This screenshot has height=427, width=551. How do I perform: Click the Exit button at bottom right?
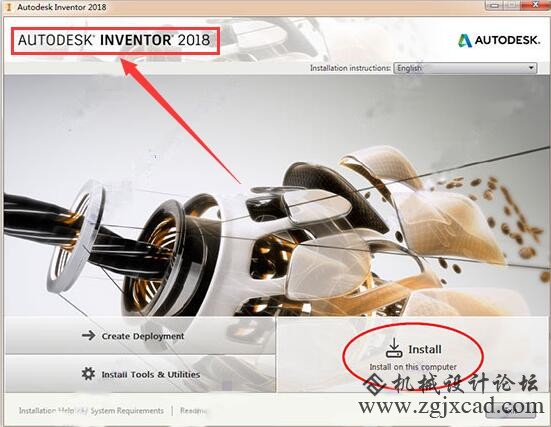tap(510, 411)
